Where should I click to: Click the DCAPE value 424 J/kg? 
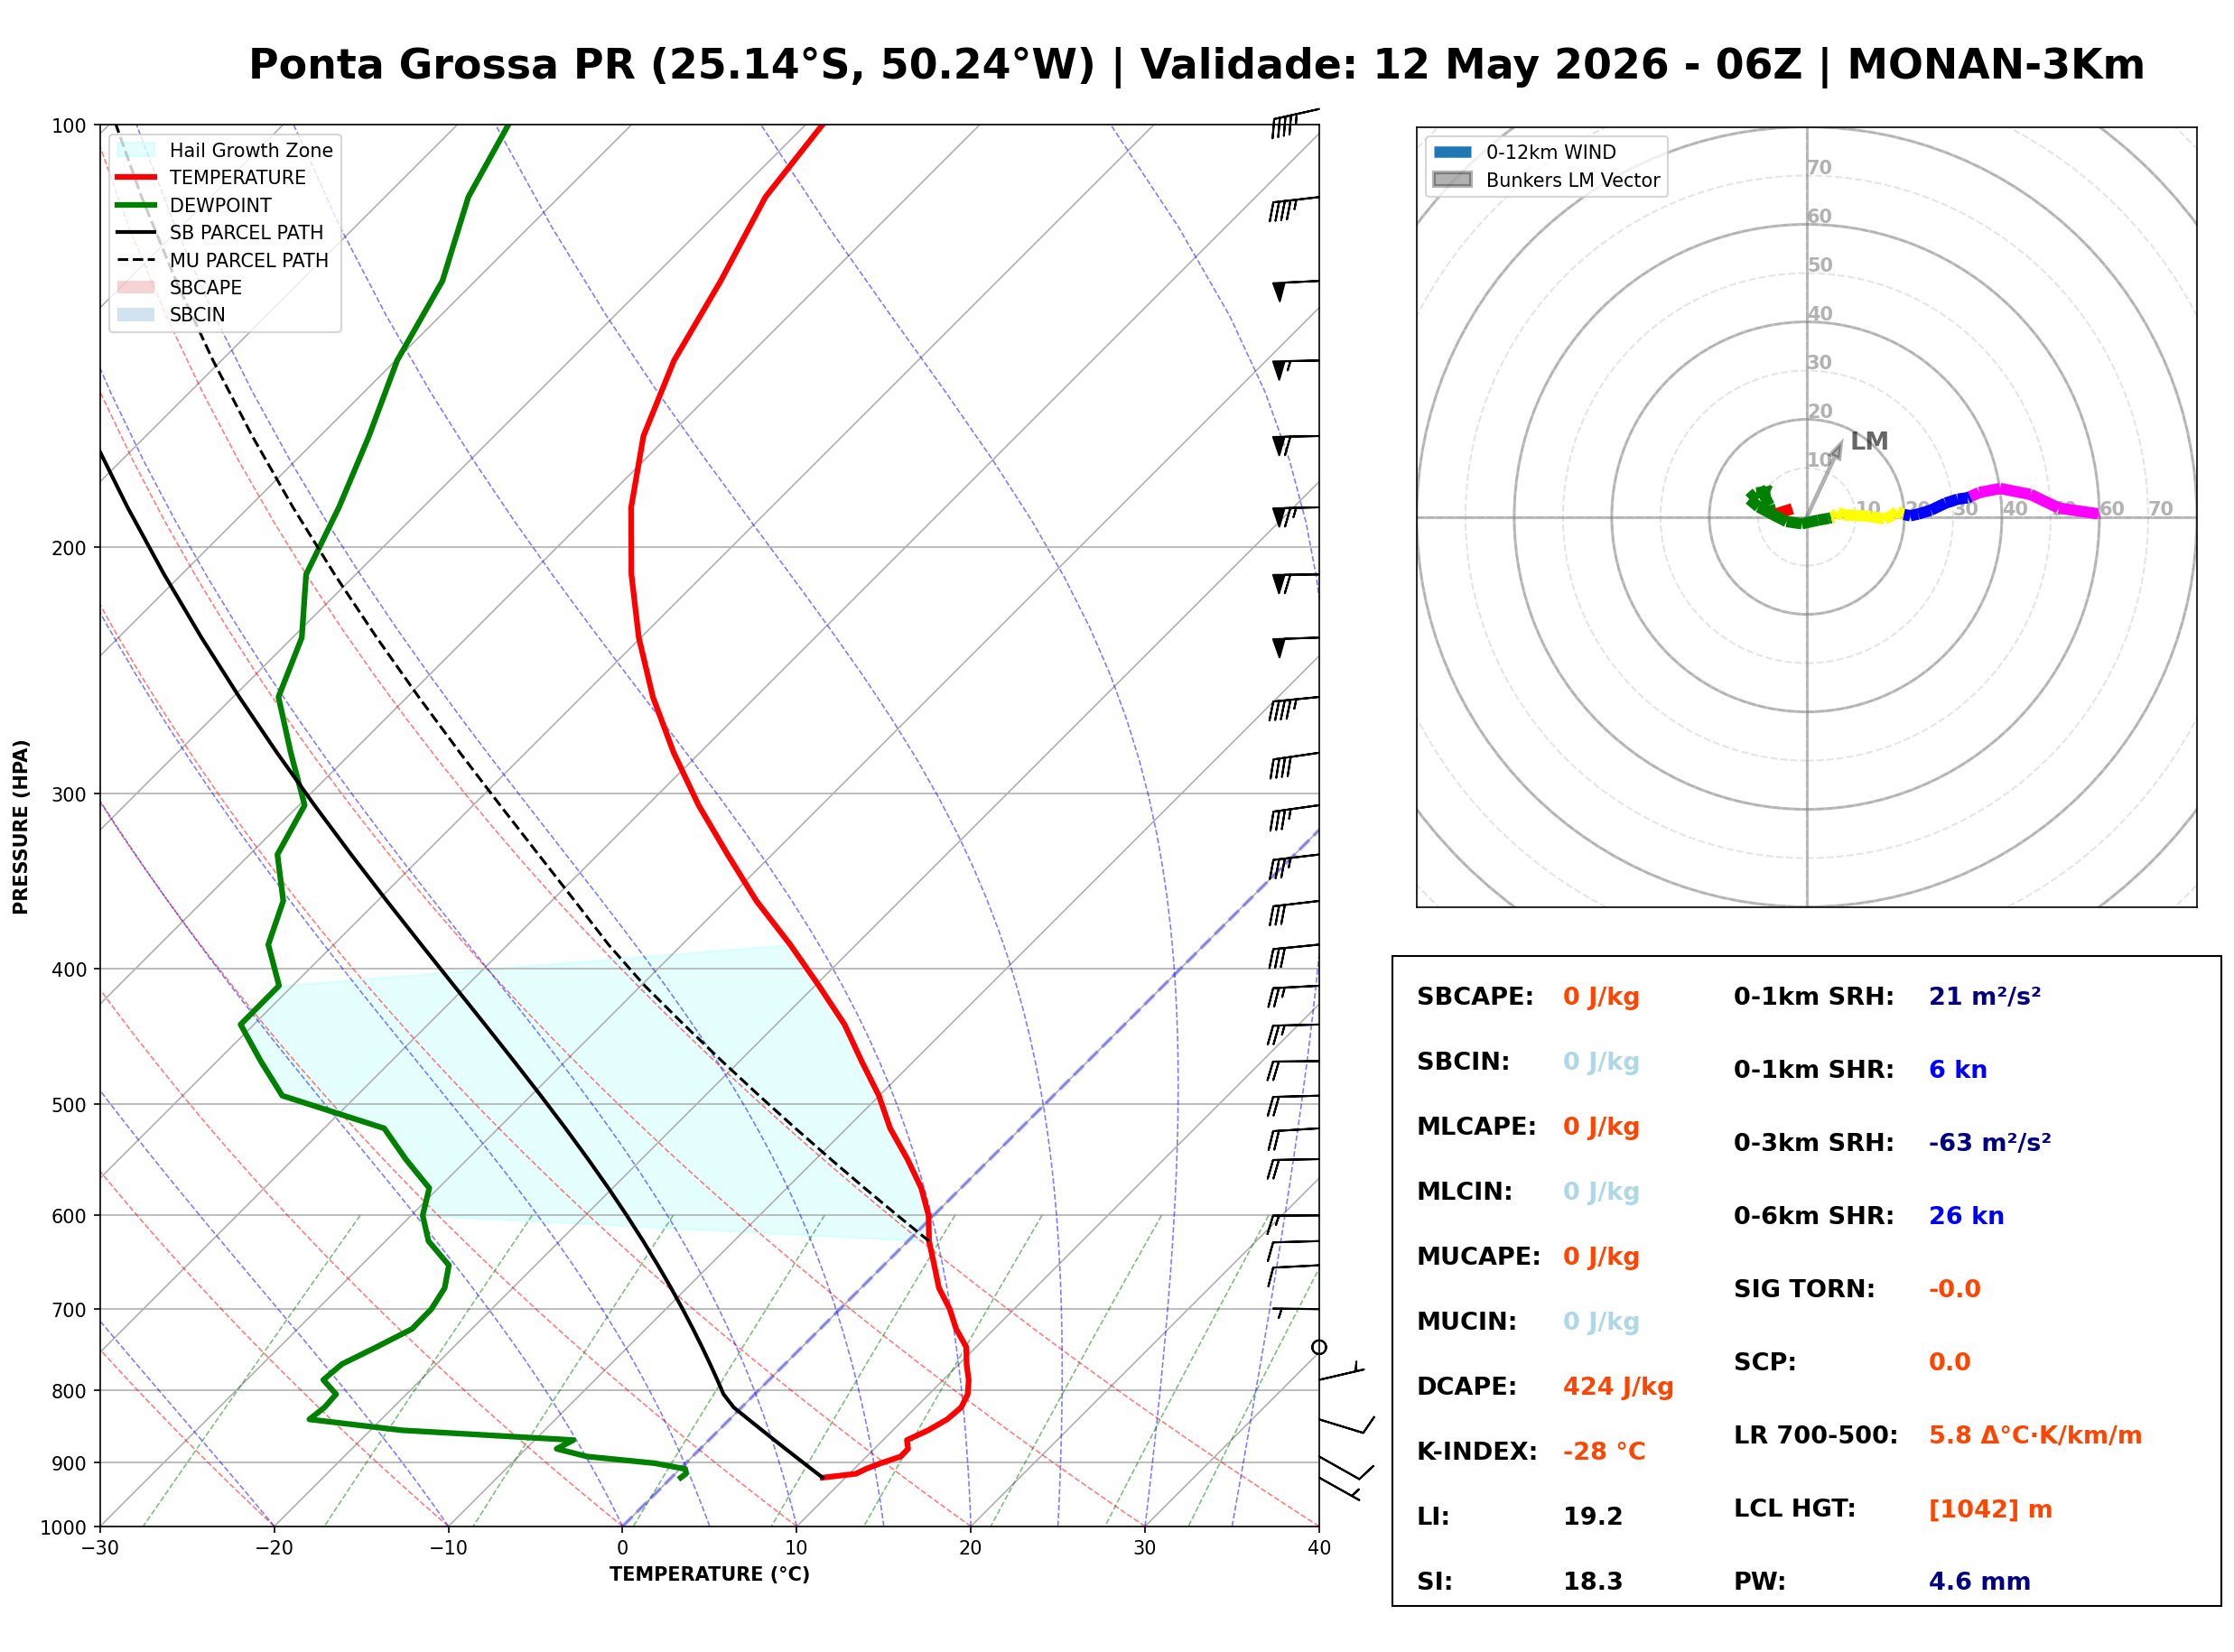[x=1618, y=1387]
